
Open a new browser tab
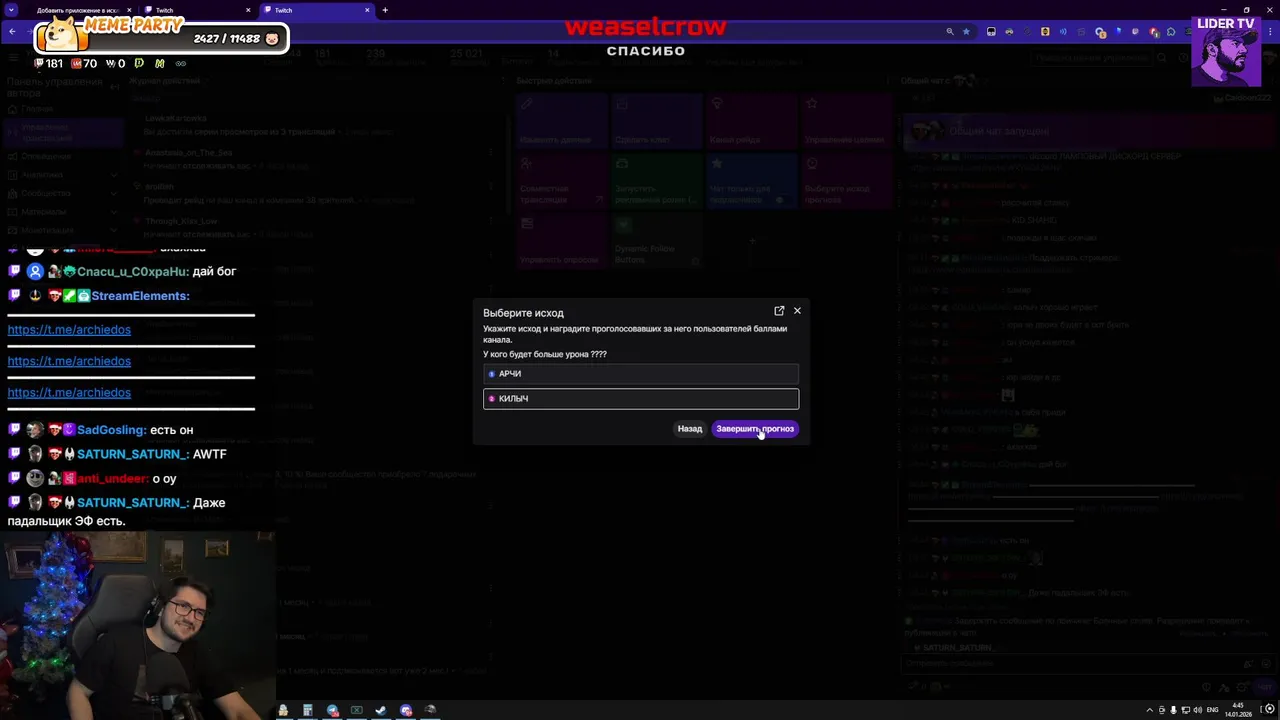[x=385, y=10]
